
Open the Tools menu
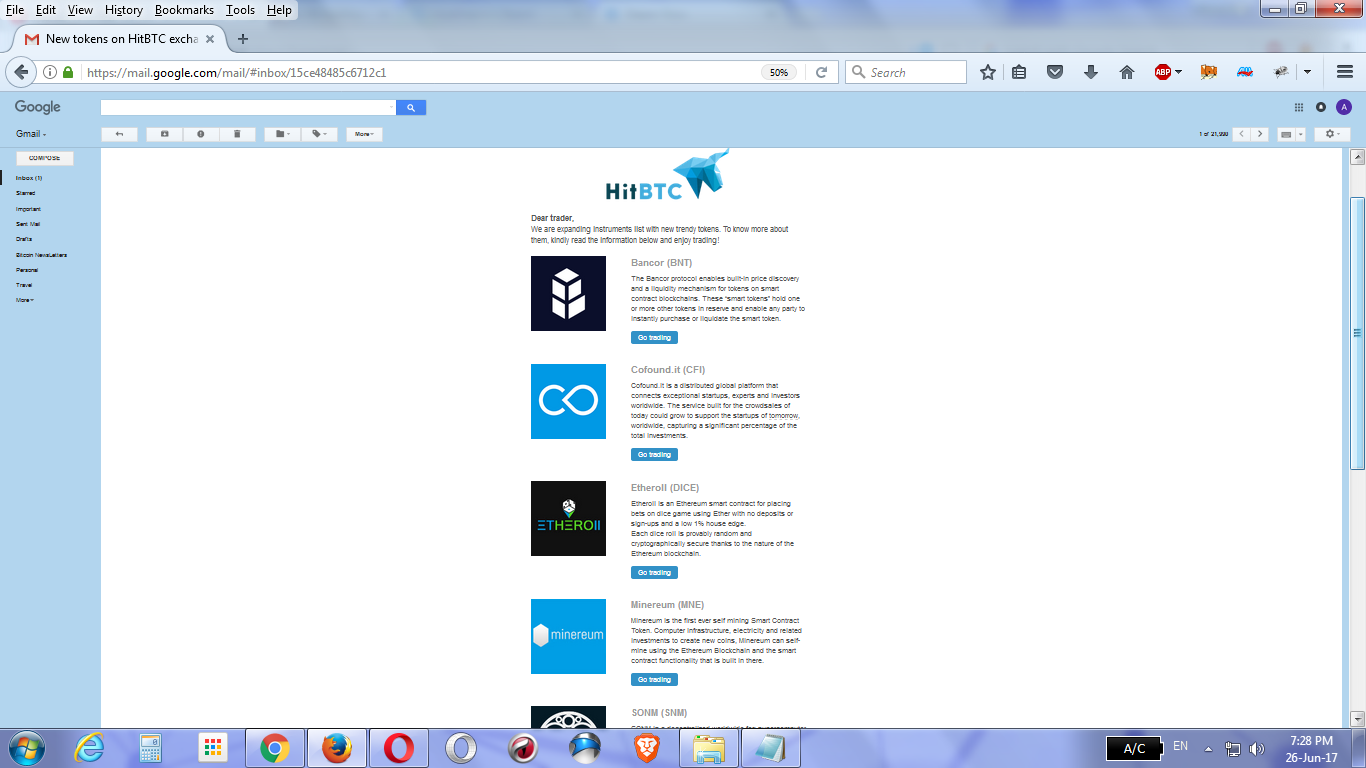(x=240, y=9)
